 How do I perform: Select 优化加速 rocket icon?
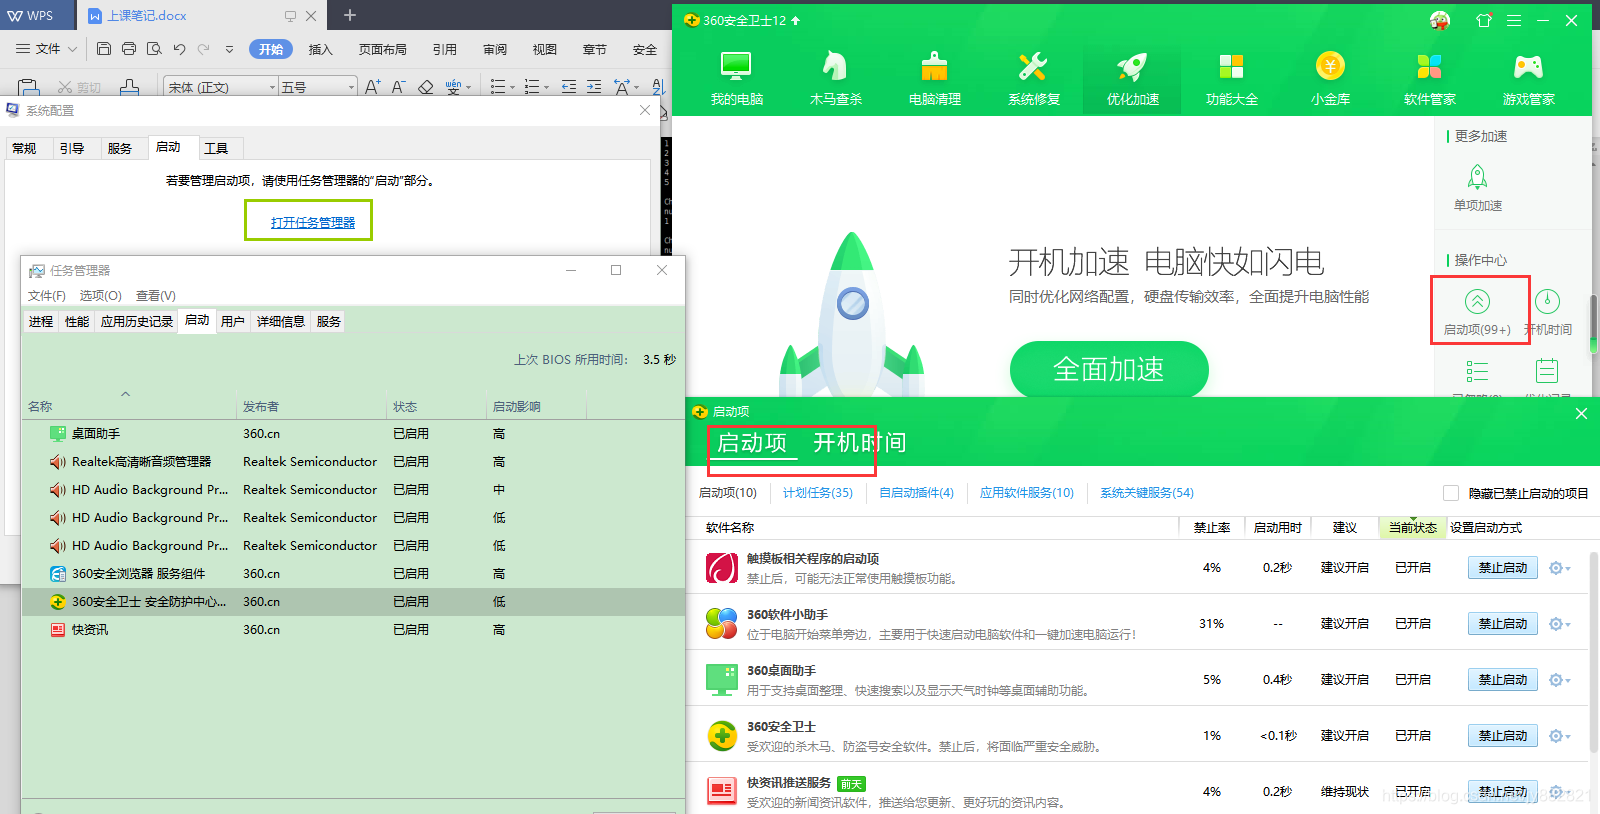click(x=1132, y=79)
